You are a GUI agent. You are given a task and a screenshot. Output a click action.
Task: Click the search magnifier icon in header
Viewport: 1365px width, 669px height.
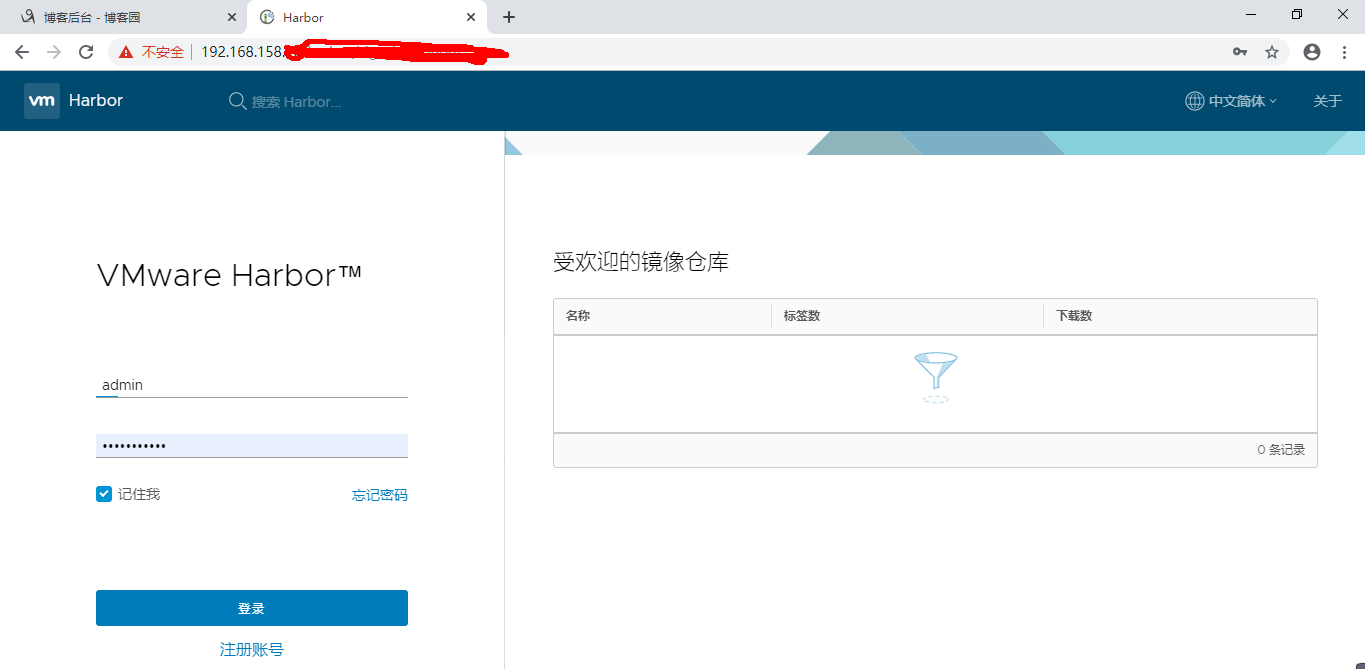(x=237, y=101)
